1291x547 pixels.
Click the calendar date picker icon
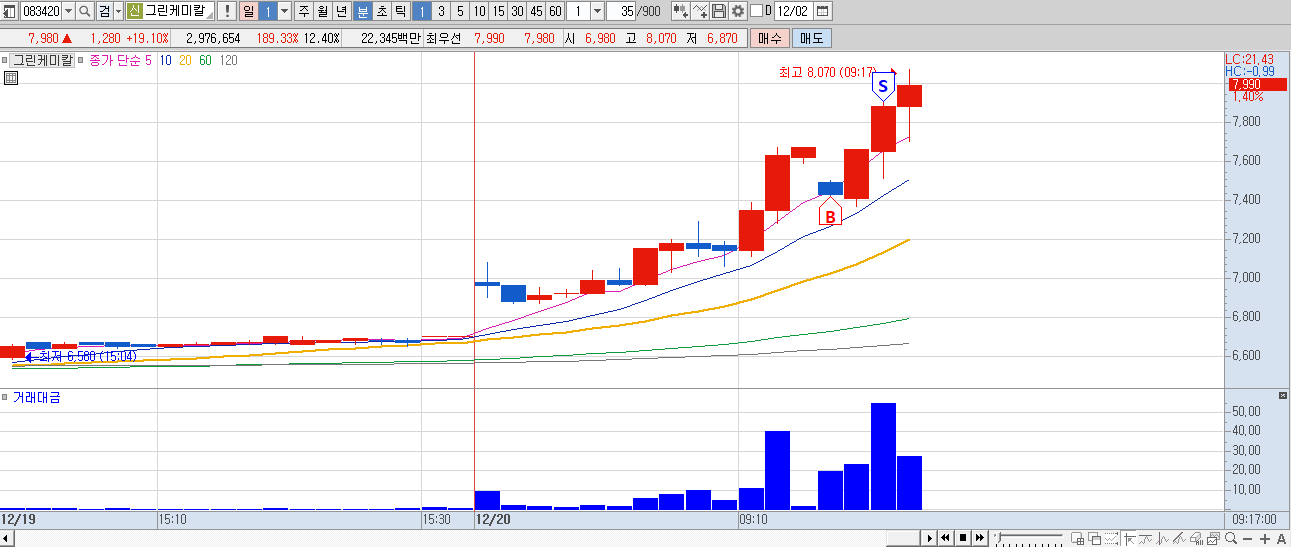click(822, 11)
